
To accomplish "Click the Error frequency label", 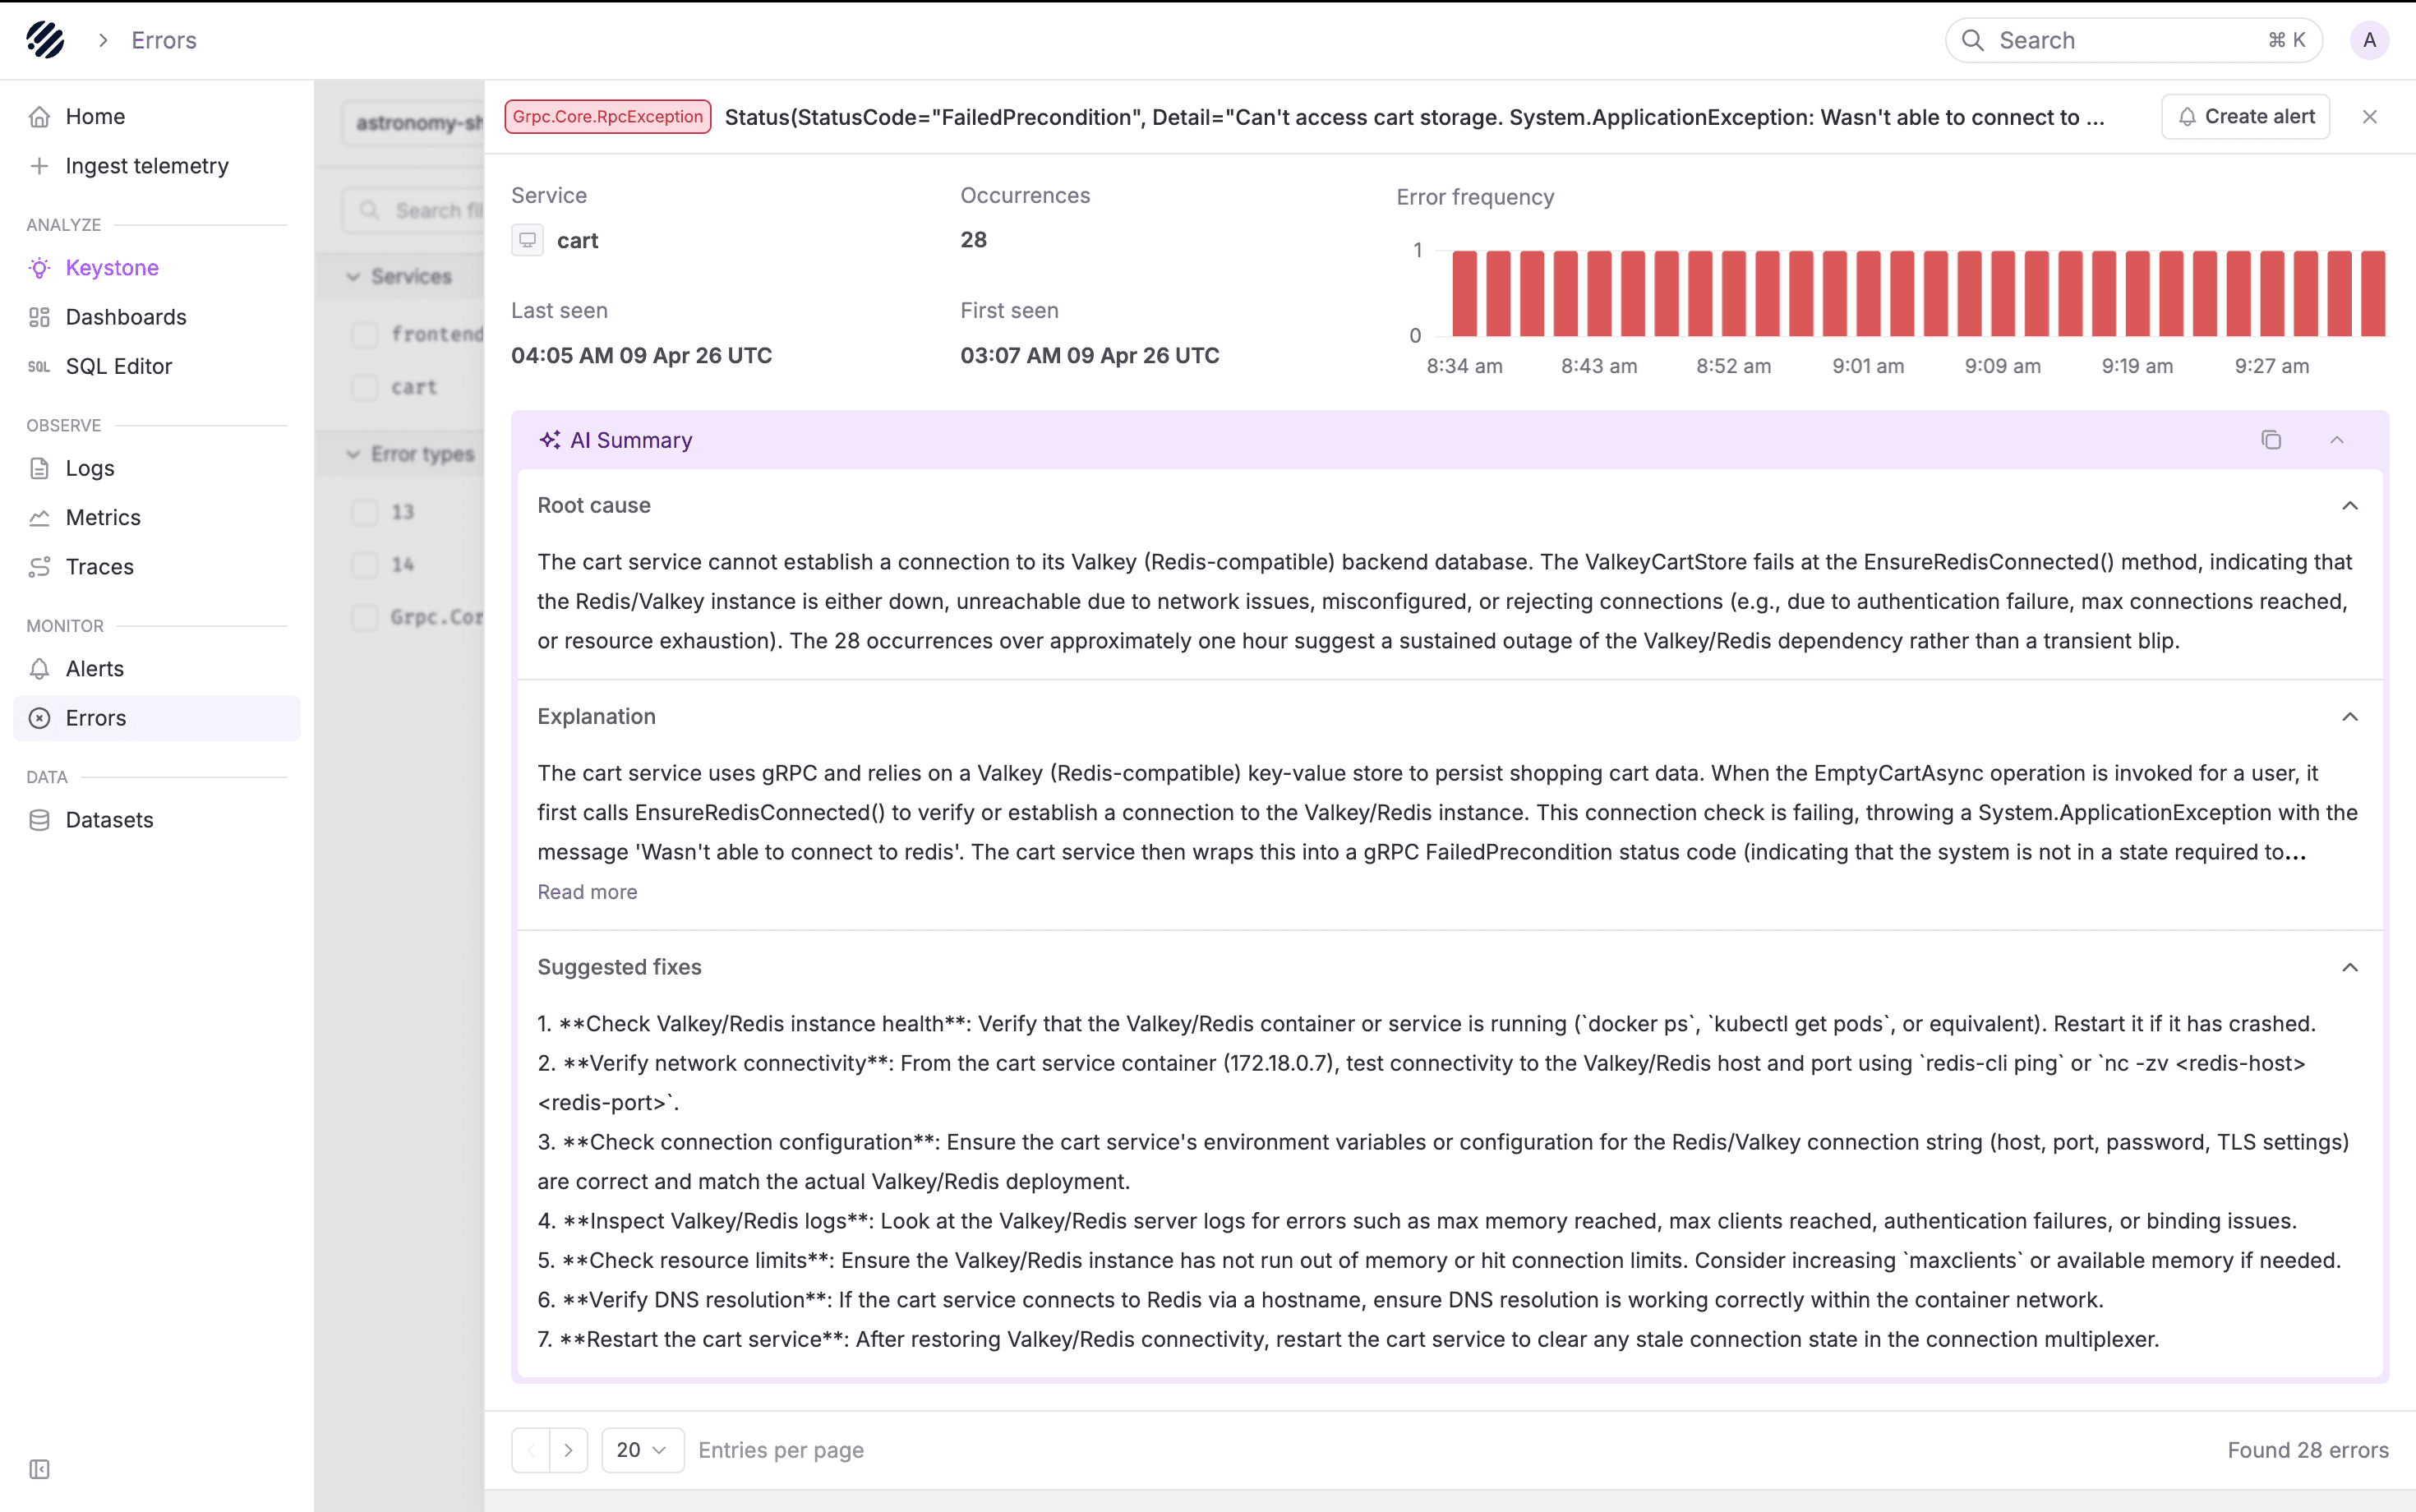I will tap(1475, 197).
